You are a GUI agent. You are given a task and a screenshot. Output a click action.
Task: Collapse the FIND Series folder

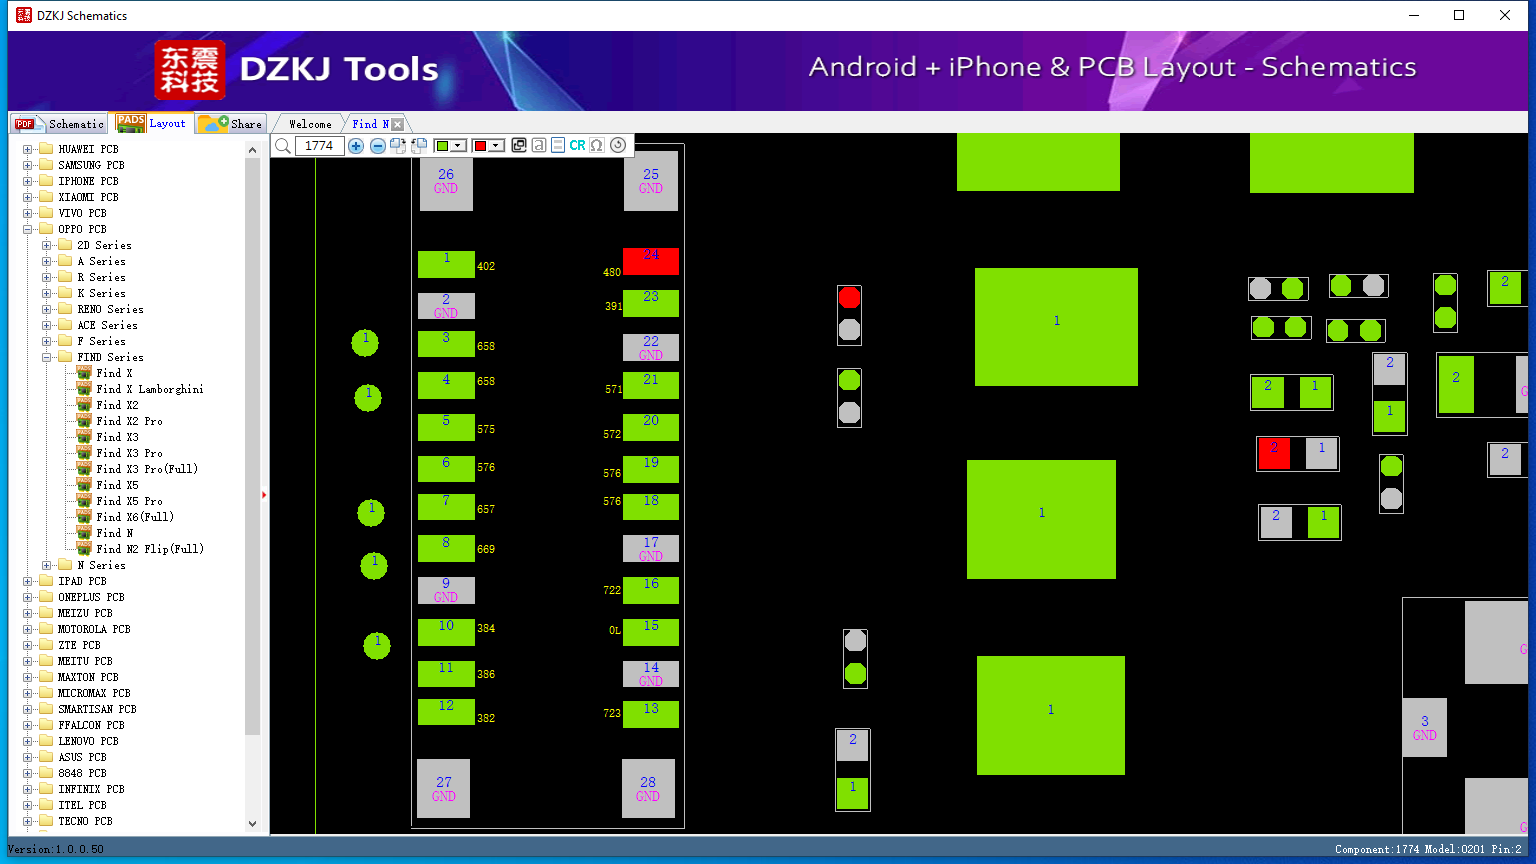point(47,357)
